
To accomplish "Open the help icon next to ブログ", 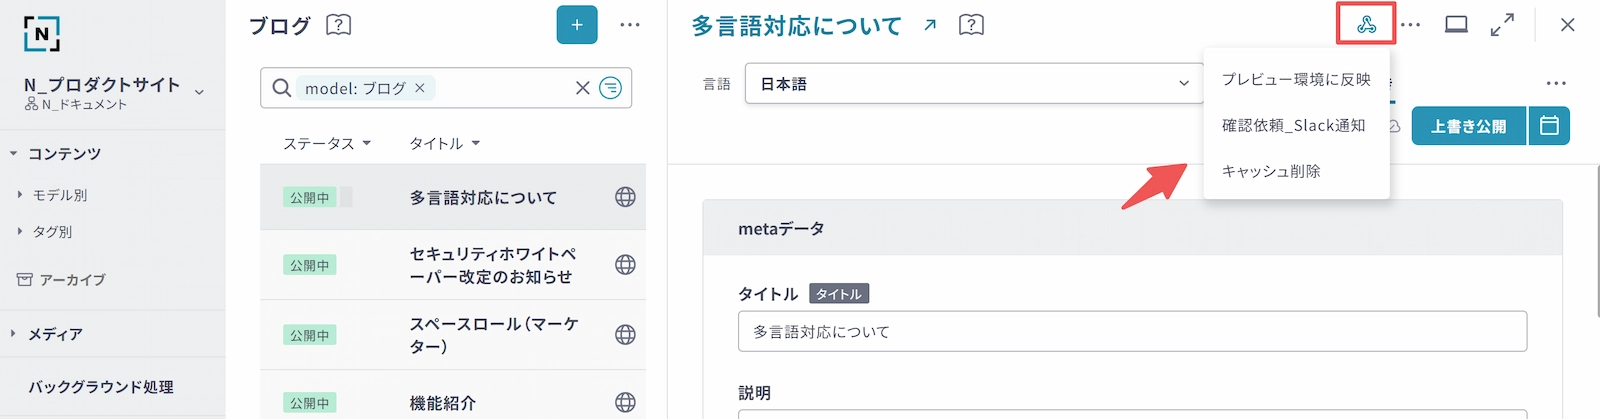I will (x=339, y=25).
